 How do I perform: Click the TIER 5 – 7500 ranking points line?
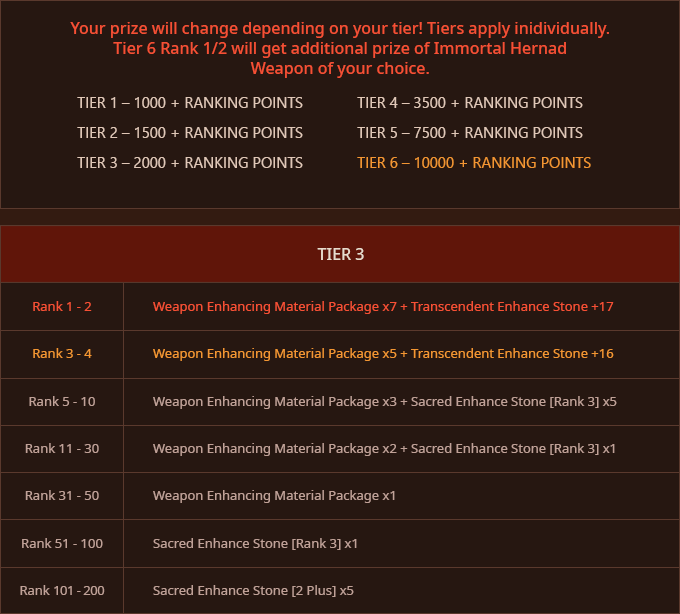470,133
